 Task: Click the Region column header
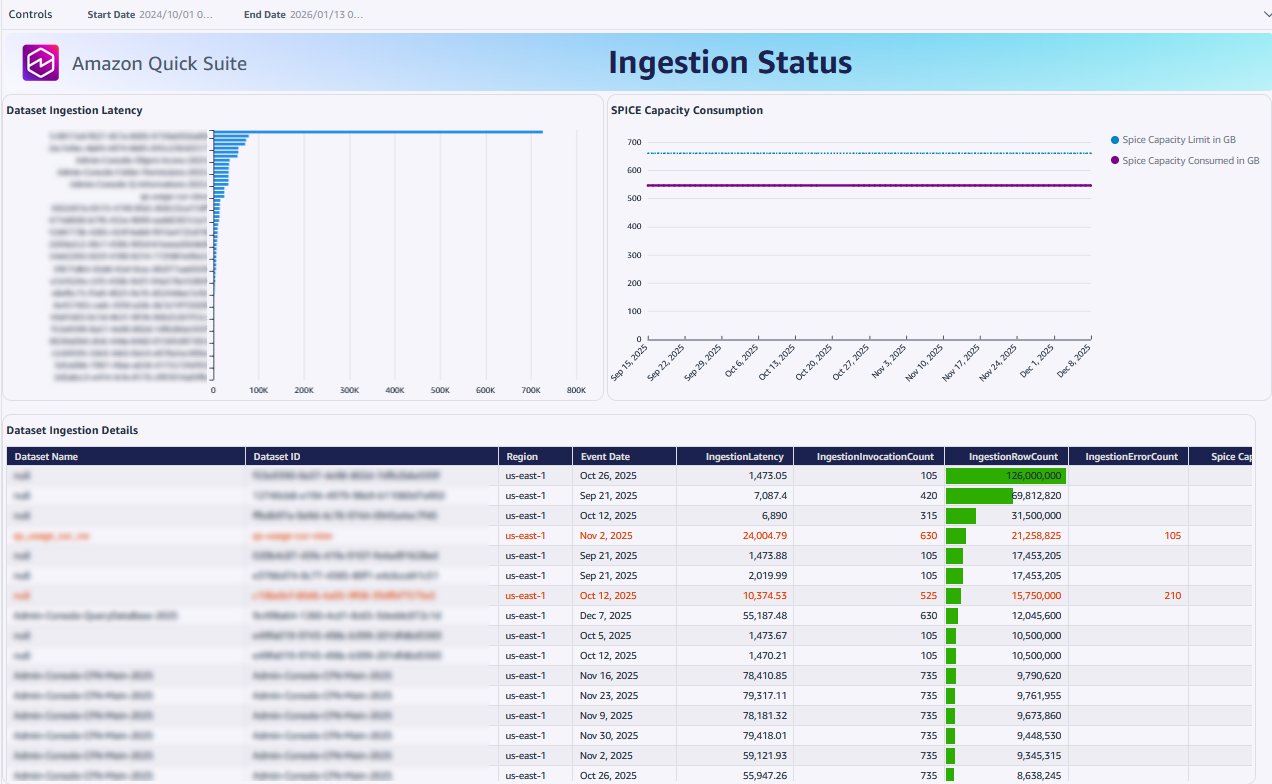coord(522,456)
